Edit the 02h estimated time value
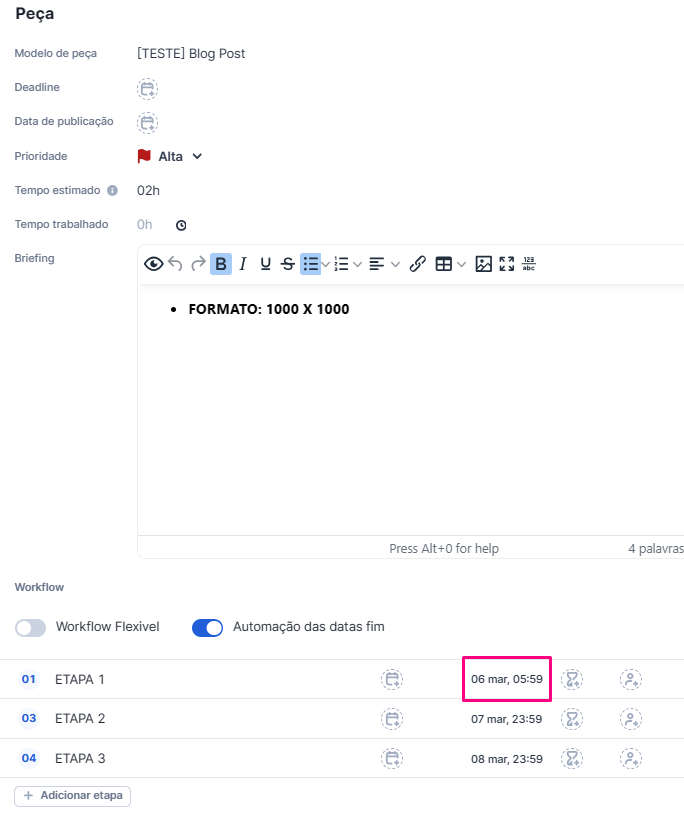Viewport: 684px width, 814px height. coord(148,191)
